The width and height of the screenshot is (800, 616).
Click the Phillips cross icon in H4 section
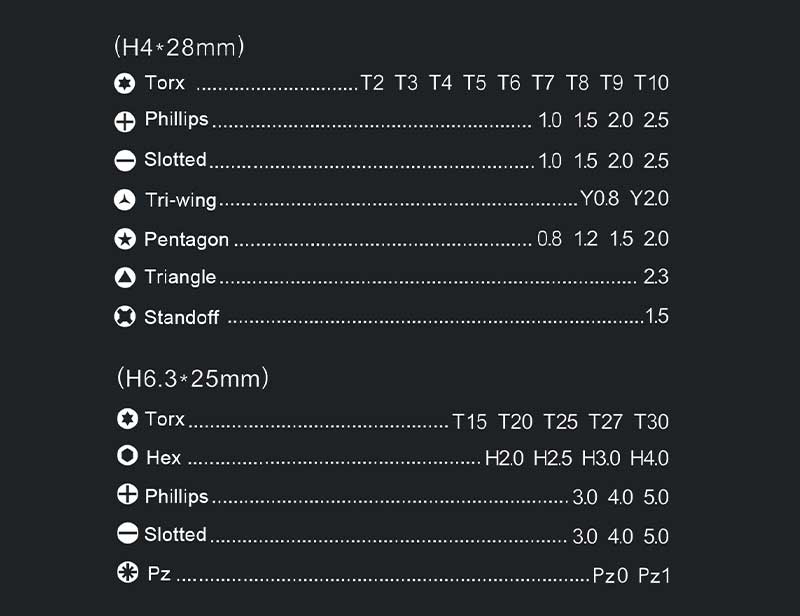coord(124,122)
